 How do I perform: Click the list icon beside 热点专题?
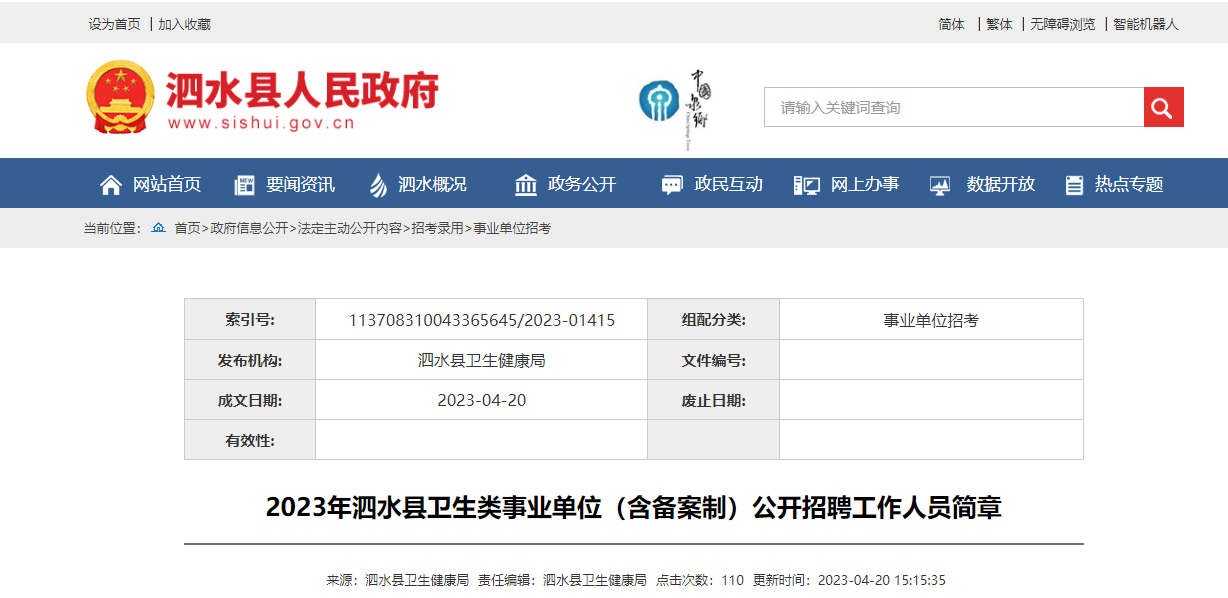[1074, 185]
